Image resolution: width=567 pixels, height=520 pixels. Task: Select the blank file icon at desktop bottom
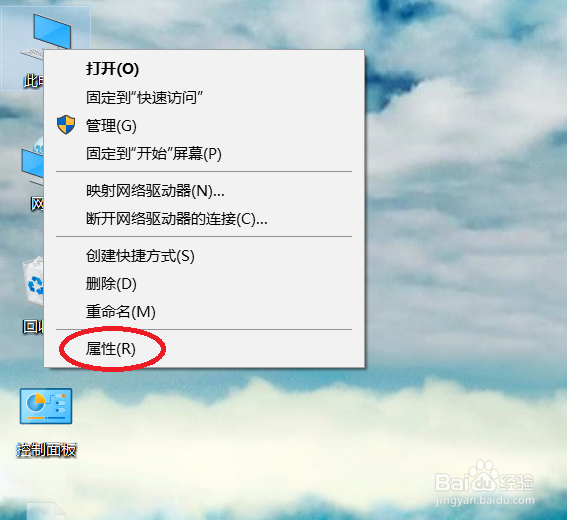coord(45,511)
